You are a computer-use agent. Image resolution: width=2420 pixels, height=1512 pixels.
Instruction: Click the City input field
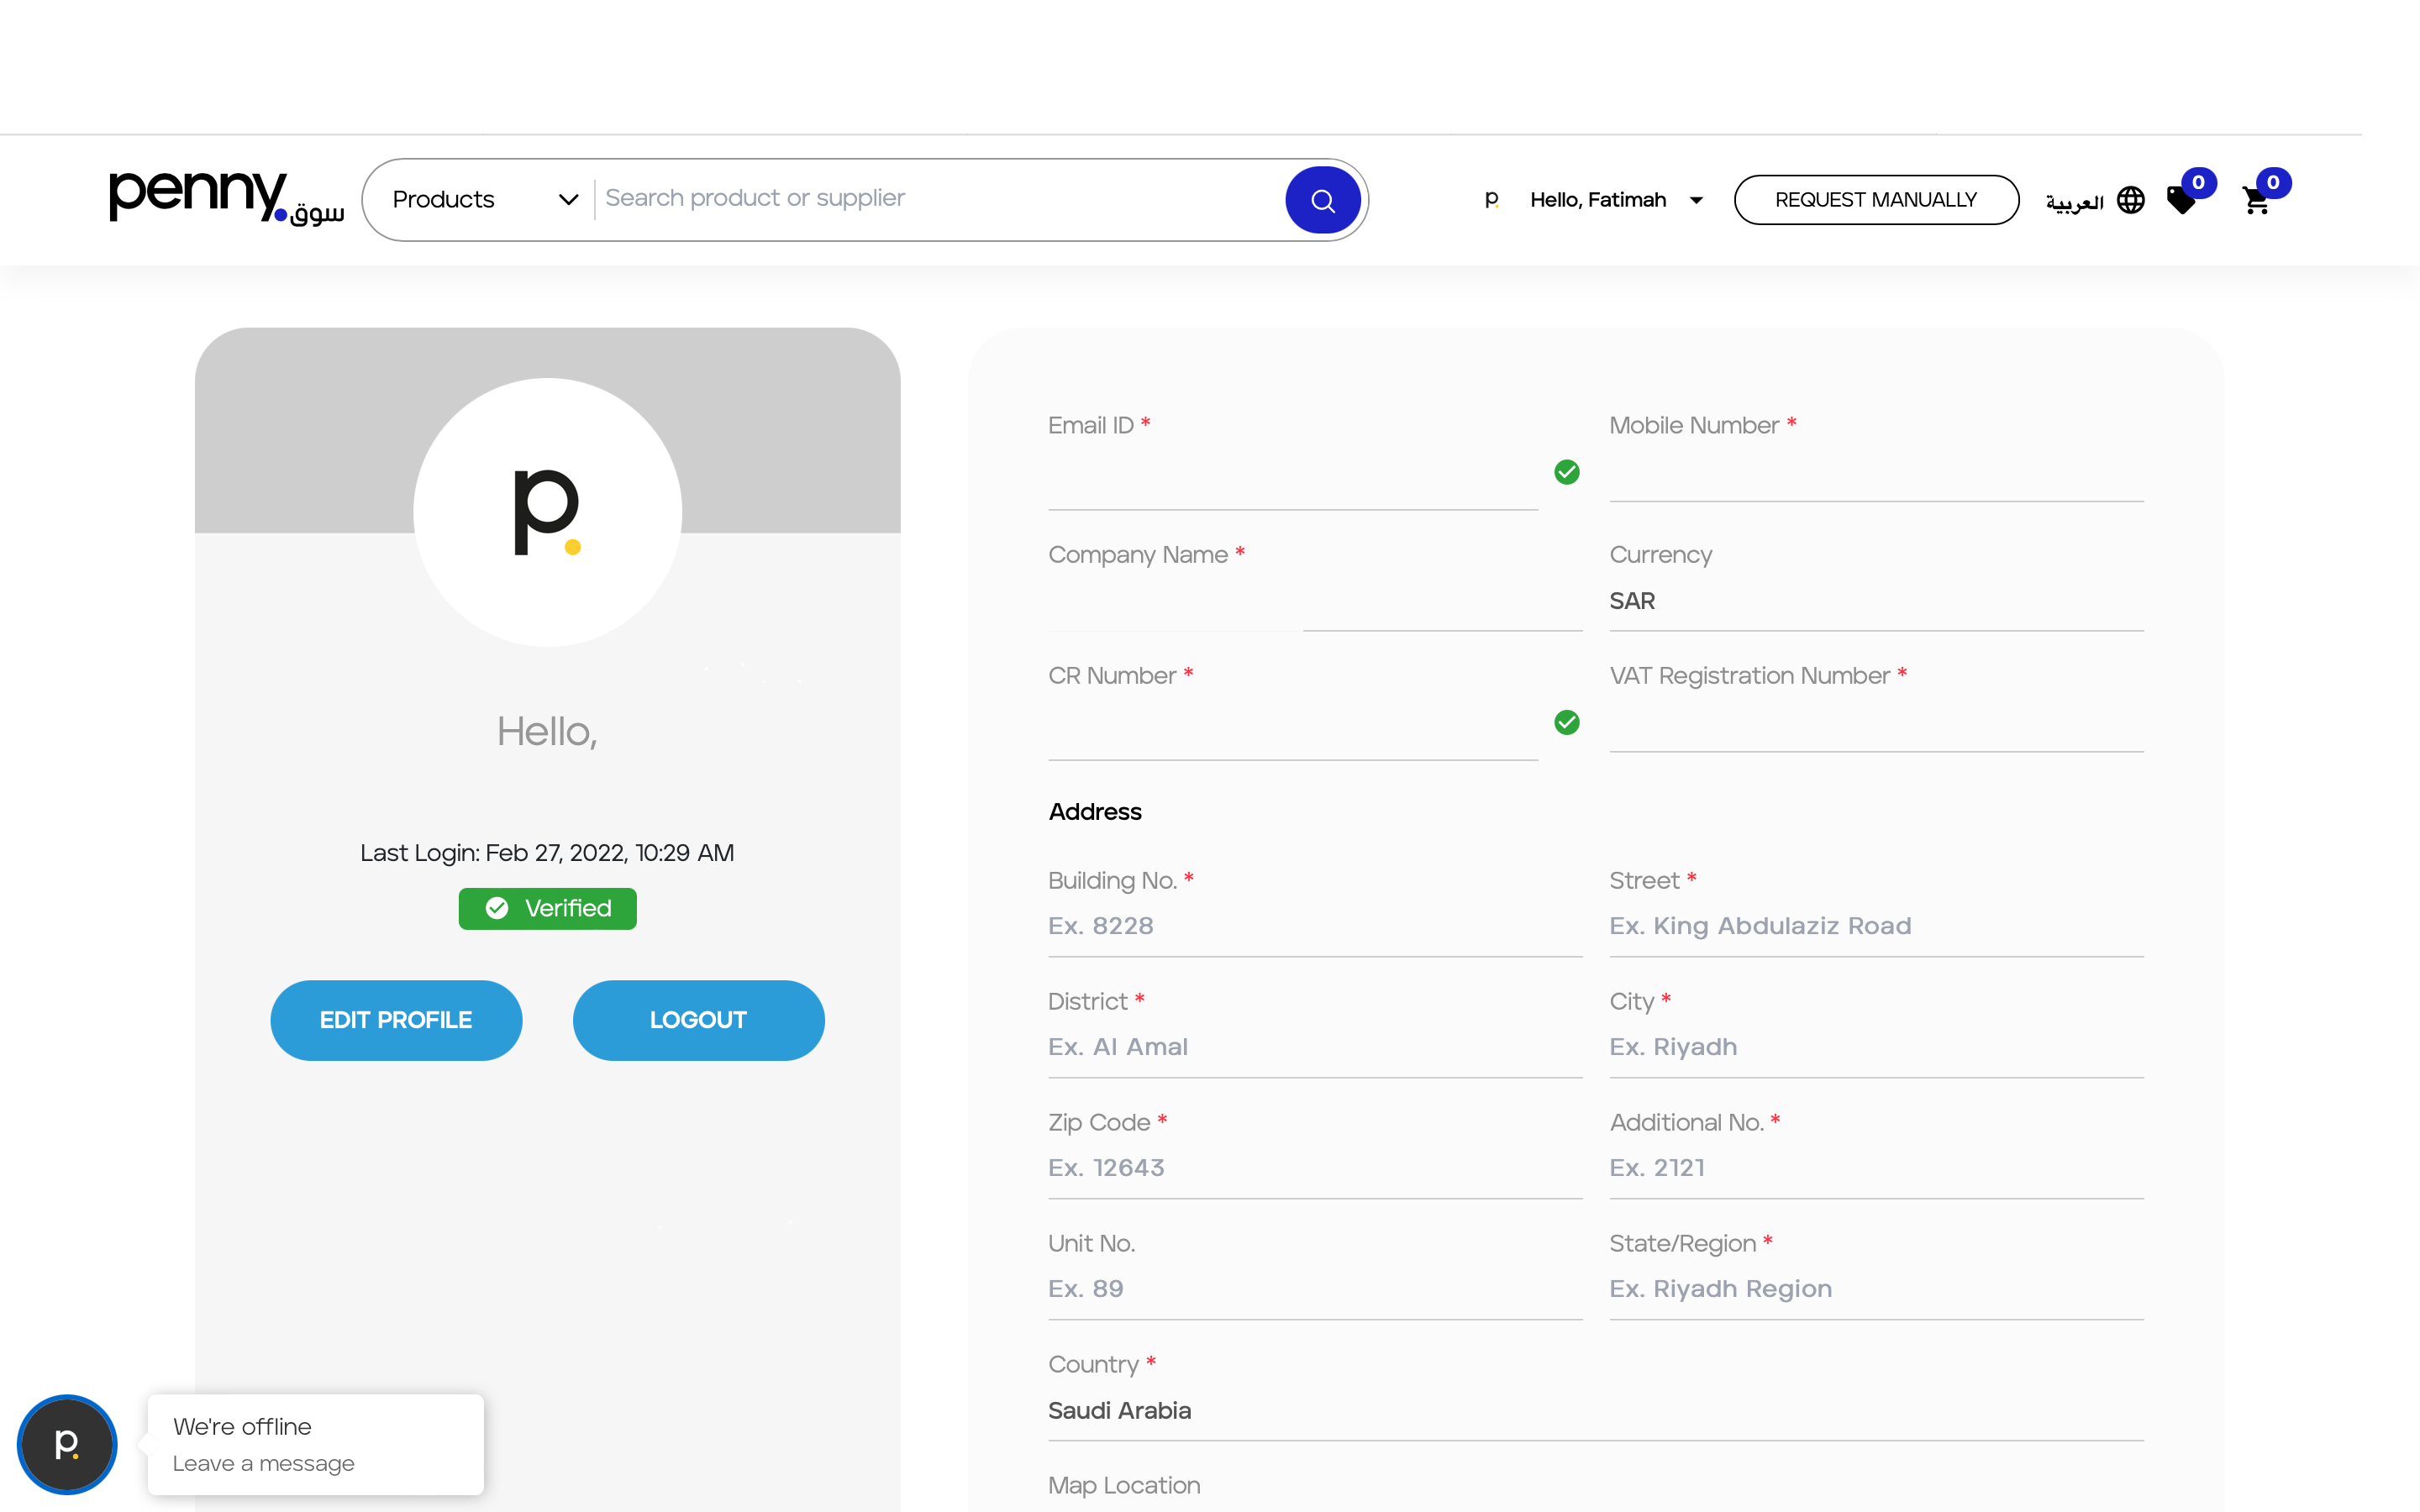pos(1876,1048)
